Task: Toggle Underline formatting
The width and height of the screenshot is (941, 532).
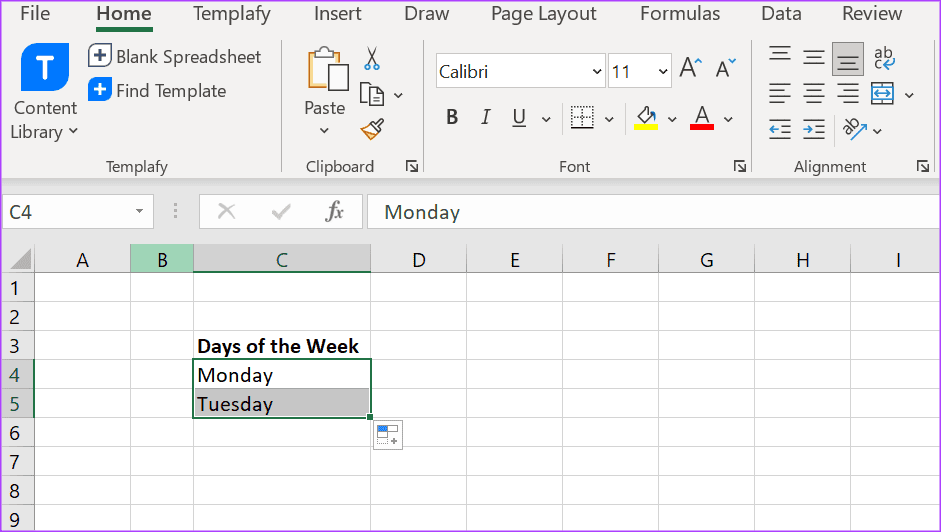Action: click(519, 118)
